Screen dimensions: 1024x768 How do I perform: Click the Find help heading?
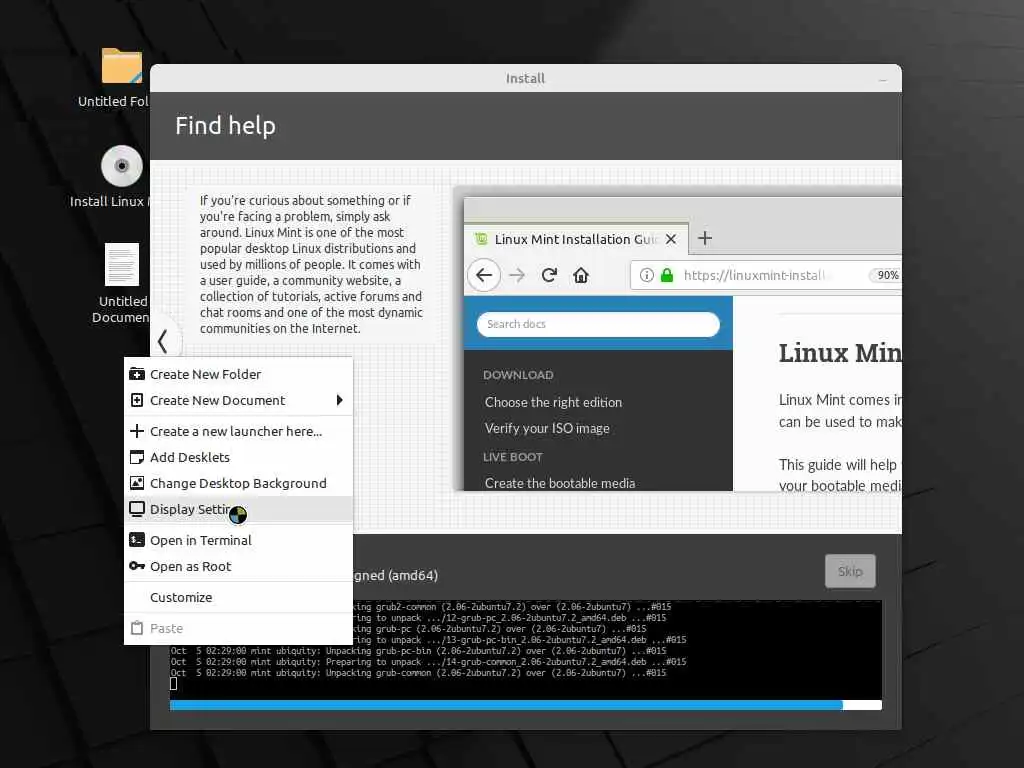225,125
